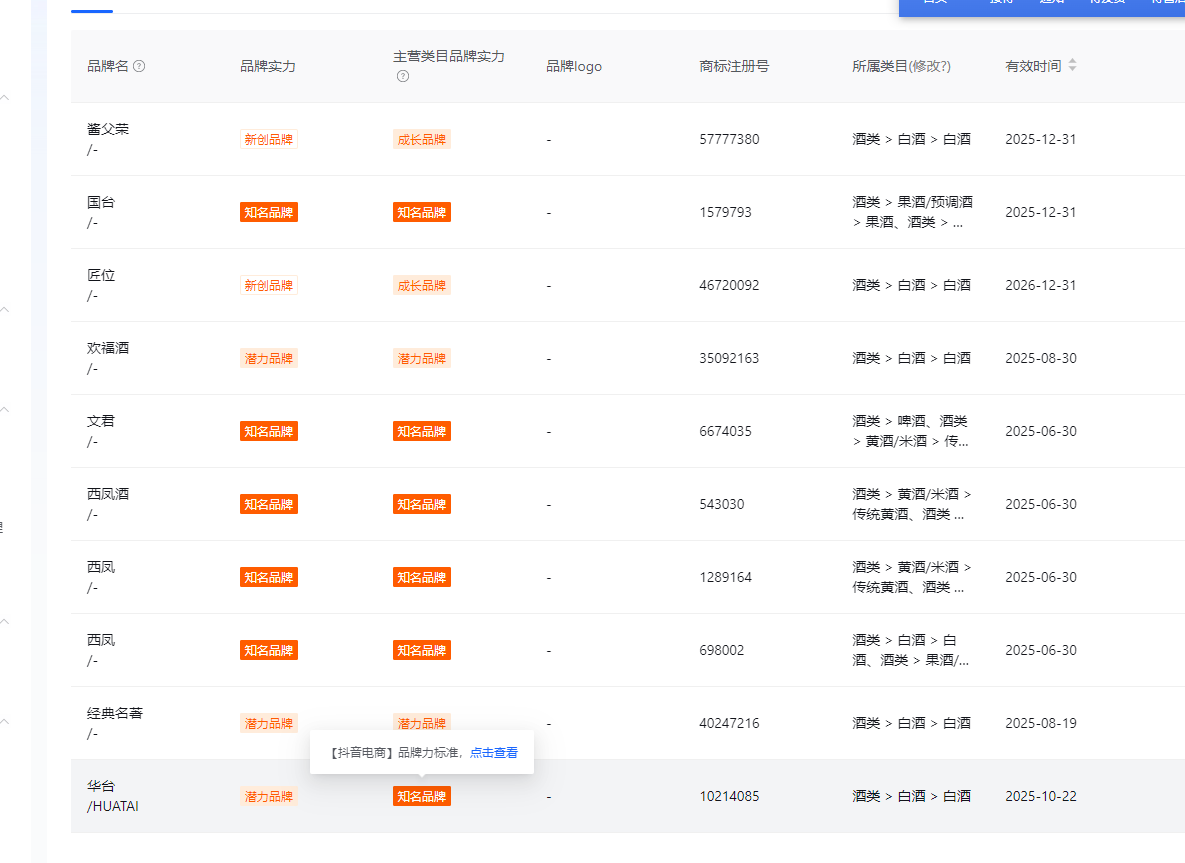Click 西凤酒 brand name
This screenshot has width=1185, height=863.
tap(108, 494)
